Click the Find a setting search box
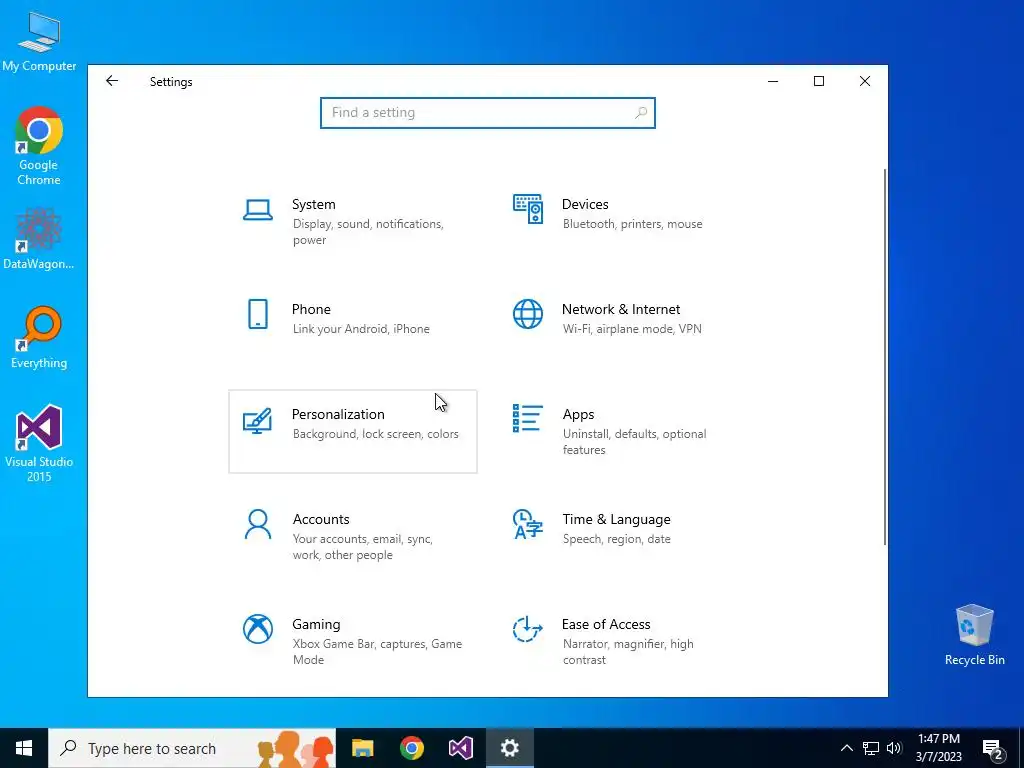The image size is (1024, 768). pyautogui.click(x=488, y=113)
